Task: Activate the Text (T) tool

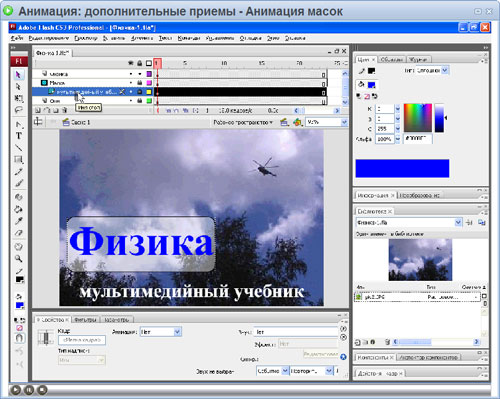Action: [18, 136]
